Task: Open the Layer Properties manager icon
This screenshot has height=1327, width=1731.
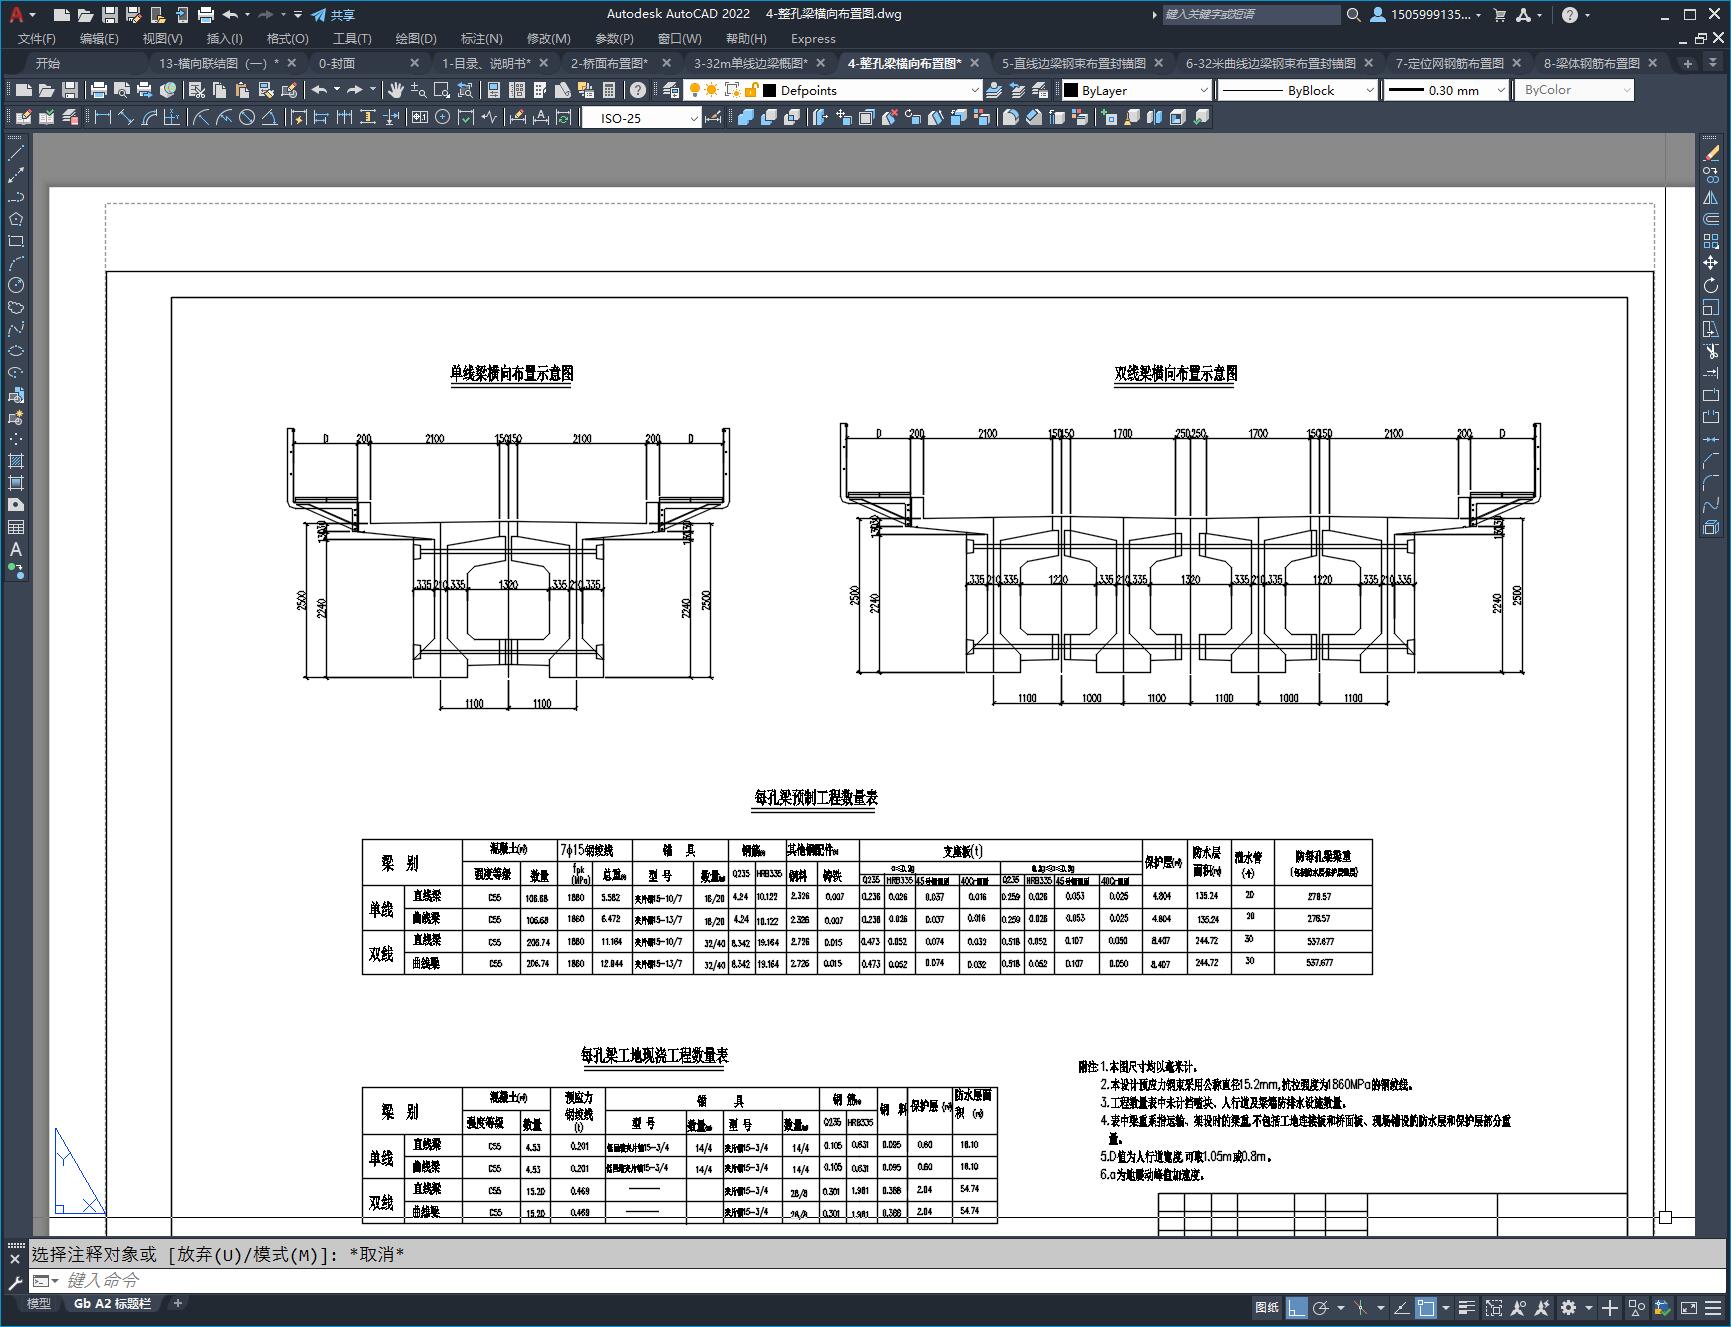Action: [671, 90]
